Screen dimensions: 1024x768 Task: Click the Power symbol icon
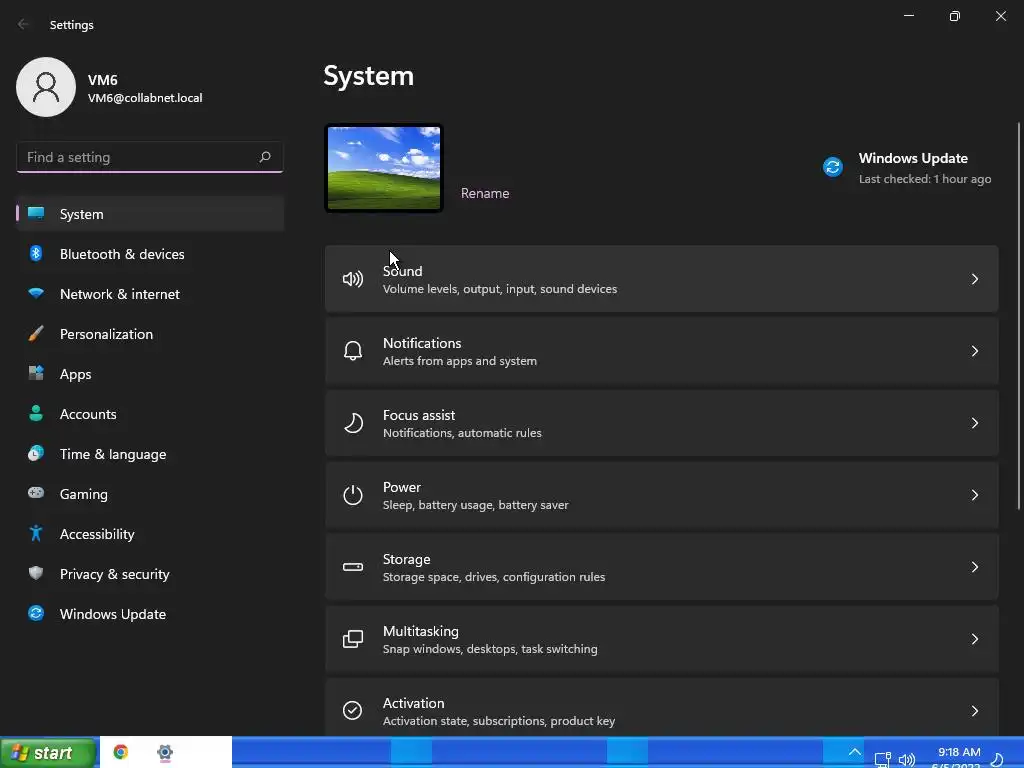[353, 495]
